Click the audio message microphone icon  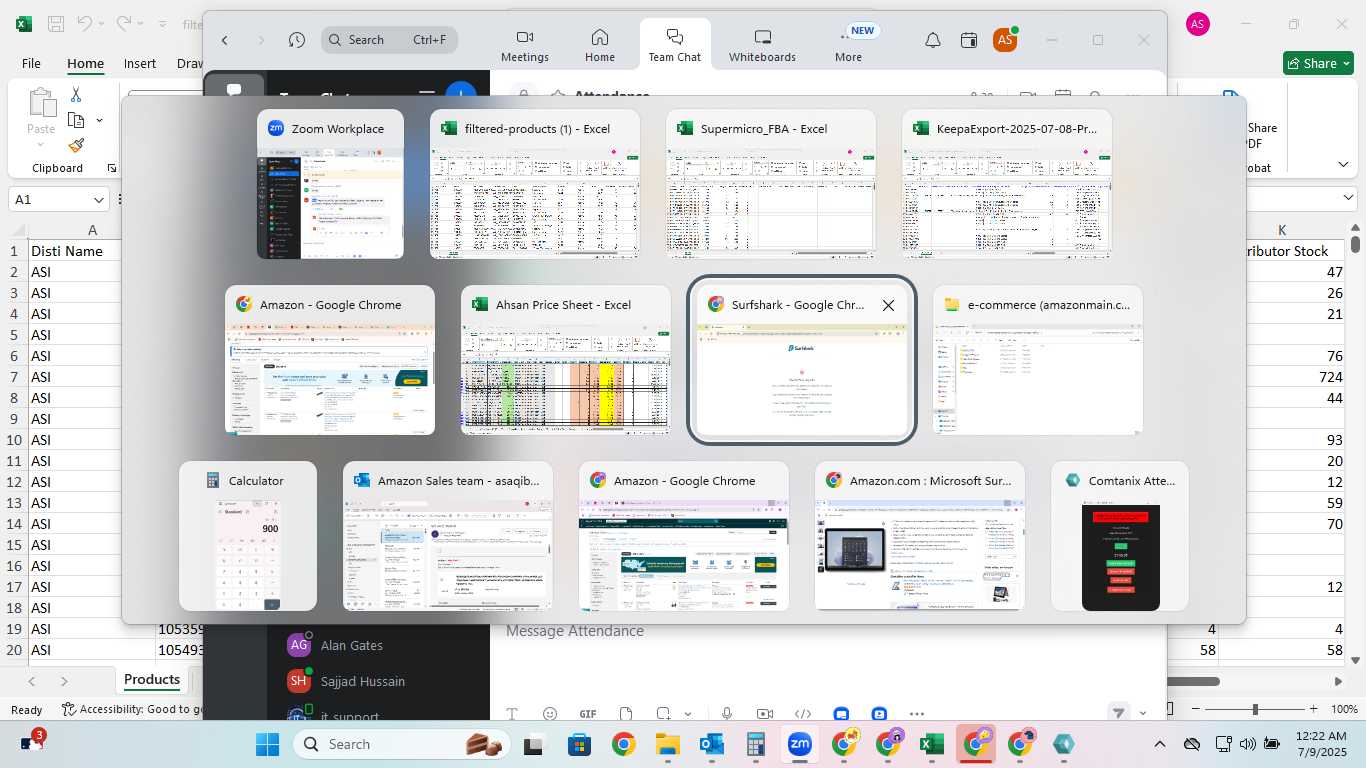pos(727,714)
